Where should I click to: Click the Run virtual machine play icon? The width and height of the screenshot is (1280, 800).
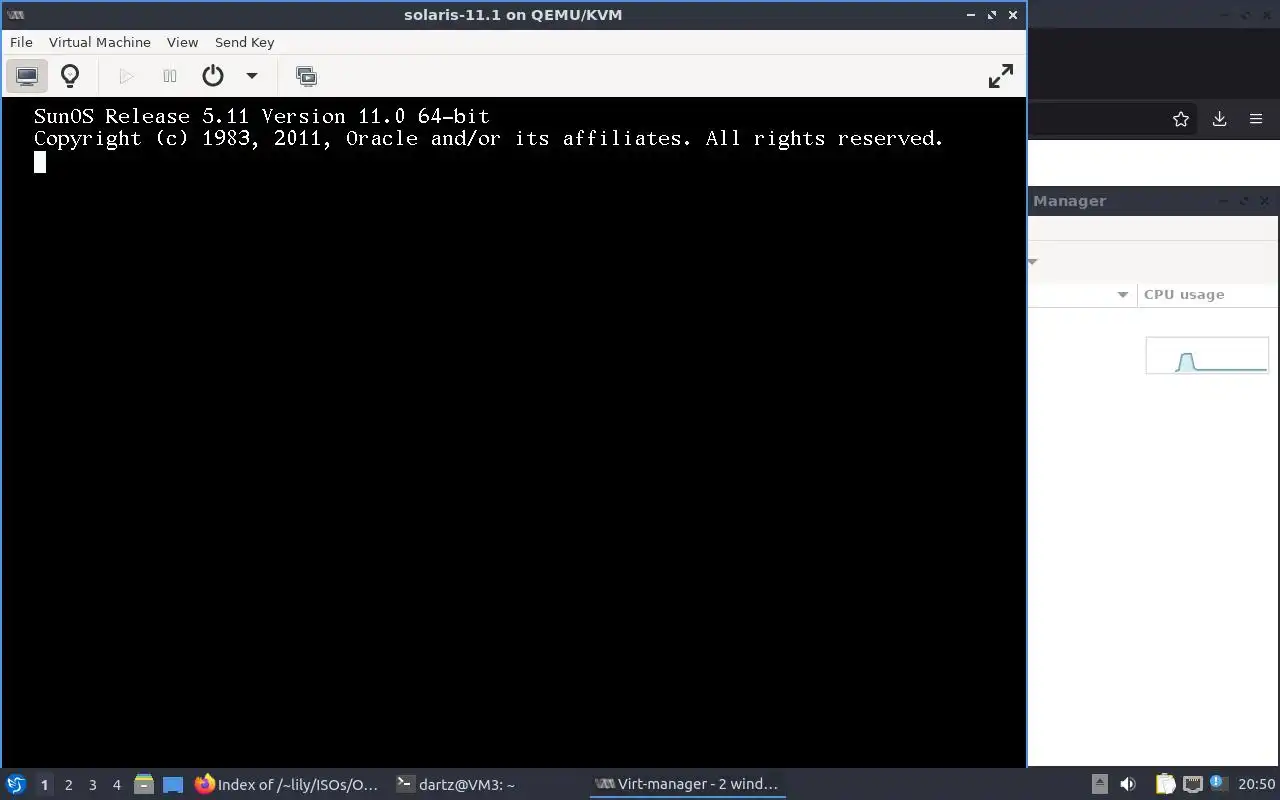tap(126, 76)
